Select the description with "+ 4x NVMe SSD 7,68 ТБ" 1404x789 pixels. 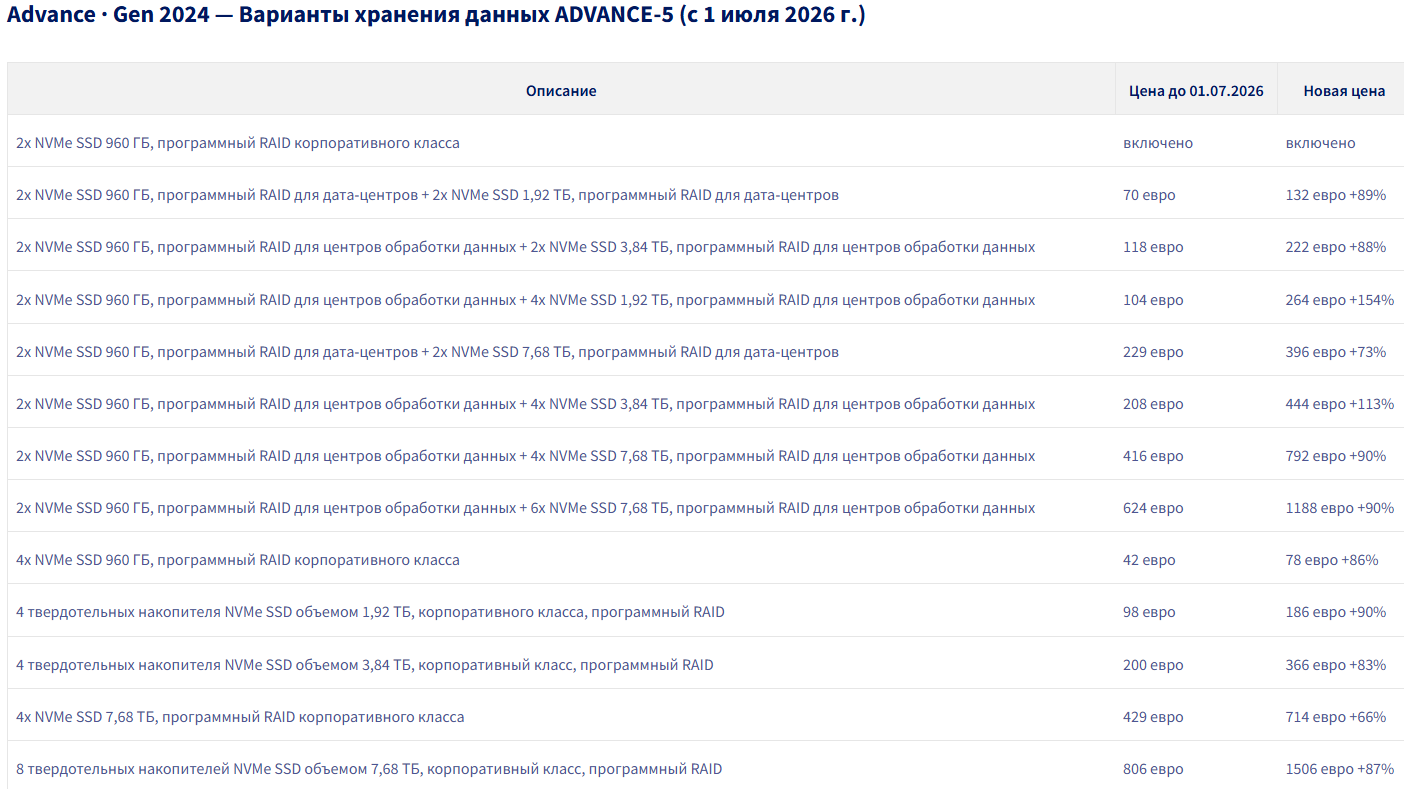point(526,456)
